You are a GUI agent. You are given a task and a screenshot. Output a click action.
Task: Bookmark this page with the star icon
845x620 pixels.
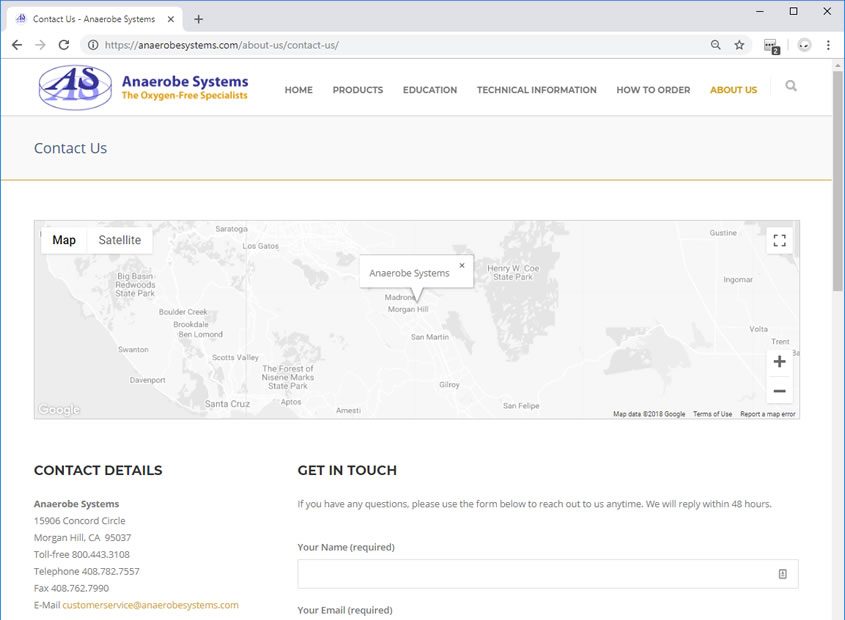point(739,45)
